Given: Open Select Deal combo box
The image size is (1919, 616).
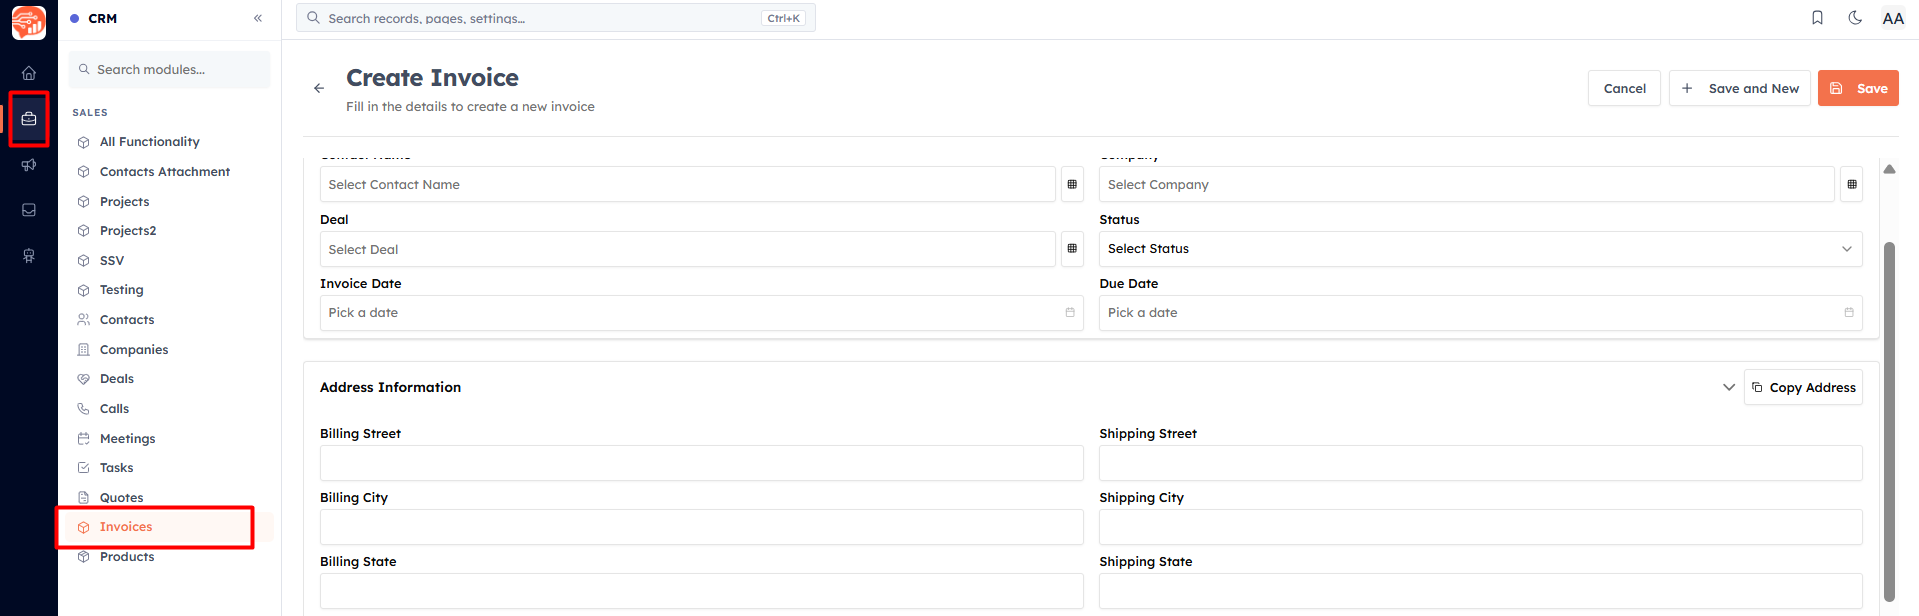Looking at the screenshot, I should pyautogui.click(x=687, y=249).
